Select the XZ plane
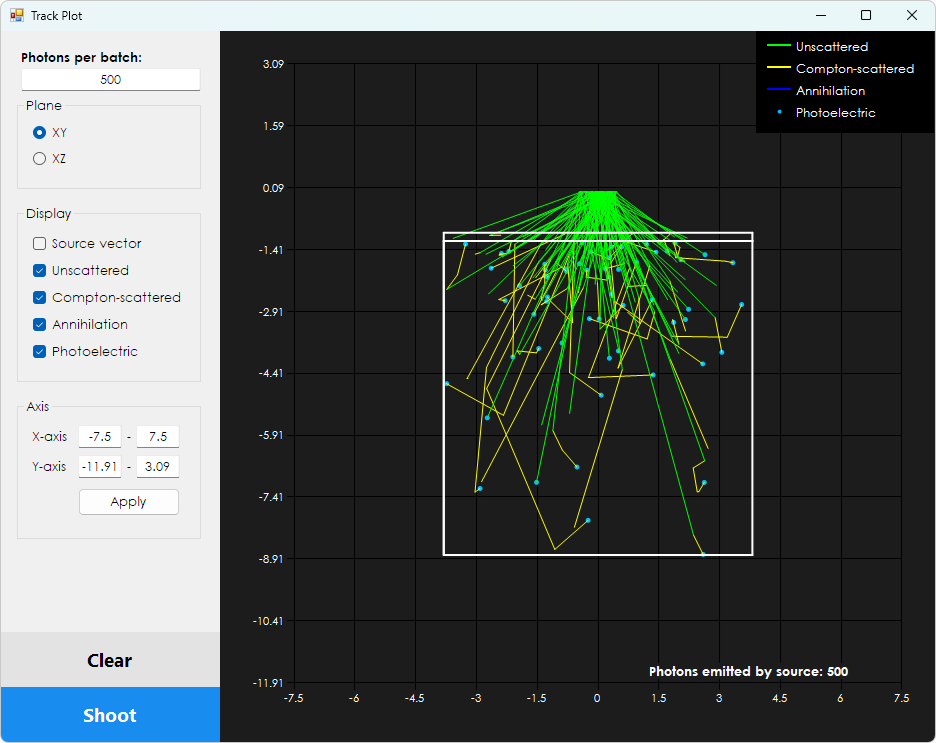The image size is (936, 743). point(38,158)
